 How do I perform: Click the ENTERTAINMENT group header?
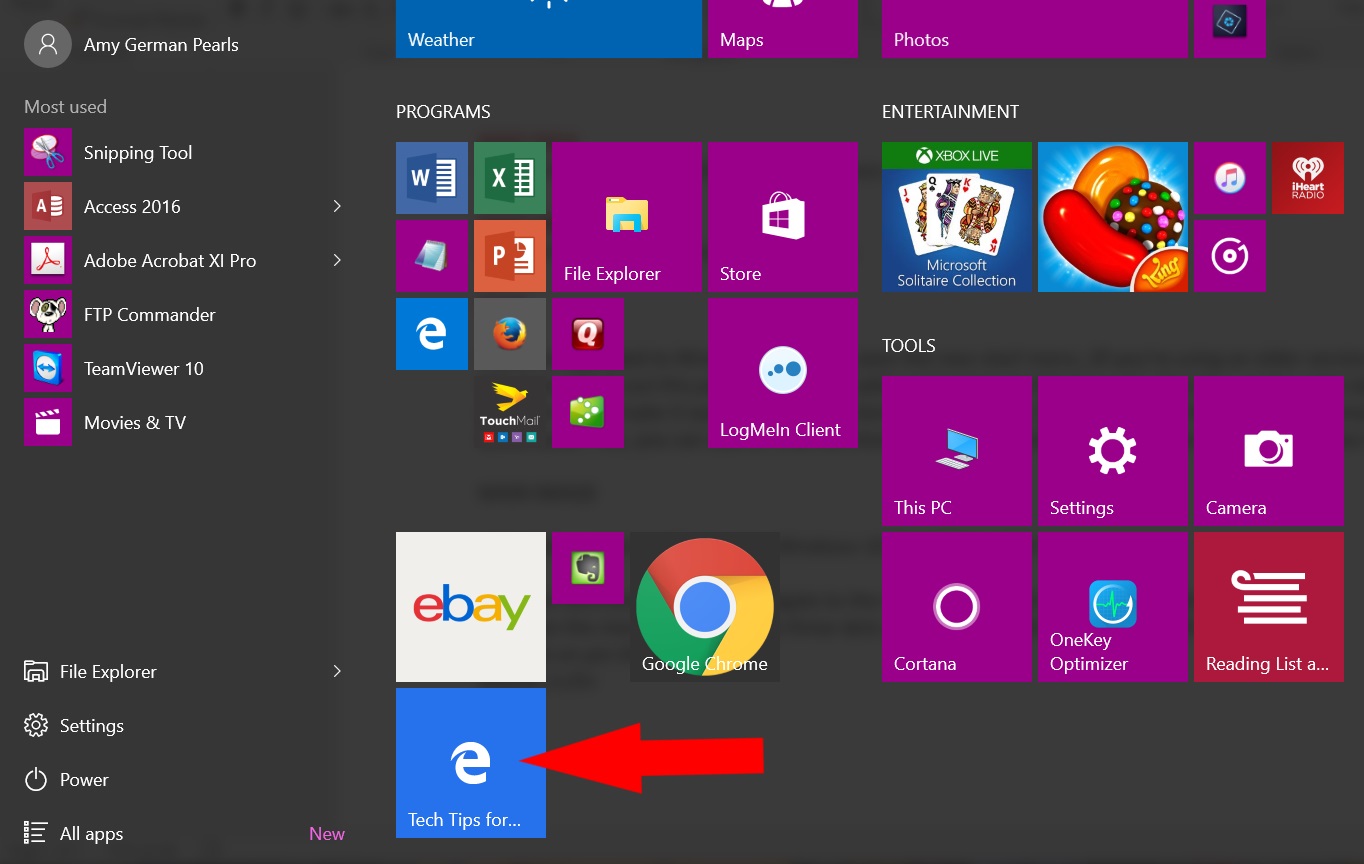pyautogui.click(x=950, y=112)
